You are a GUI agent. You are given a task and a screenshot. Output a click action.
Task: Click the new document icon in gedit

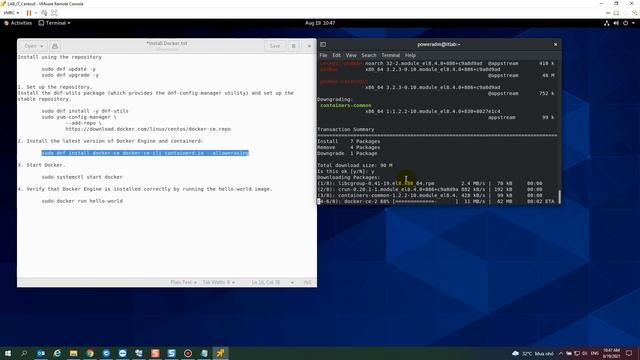pos(55,46)
